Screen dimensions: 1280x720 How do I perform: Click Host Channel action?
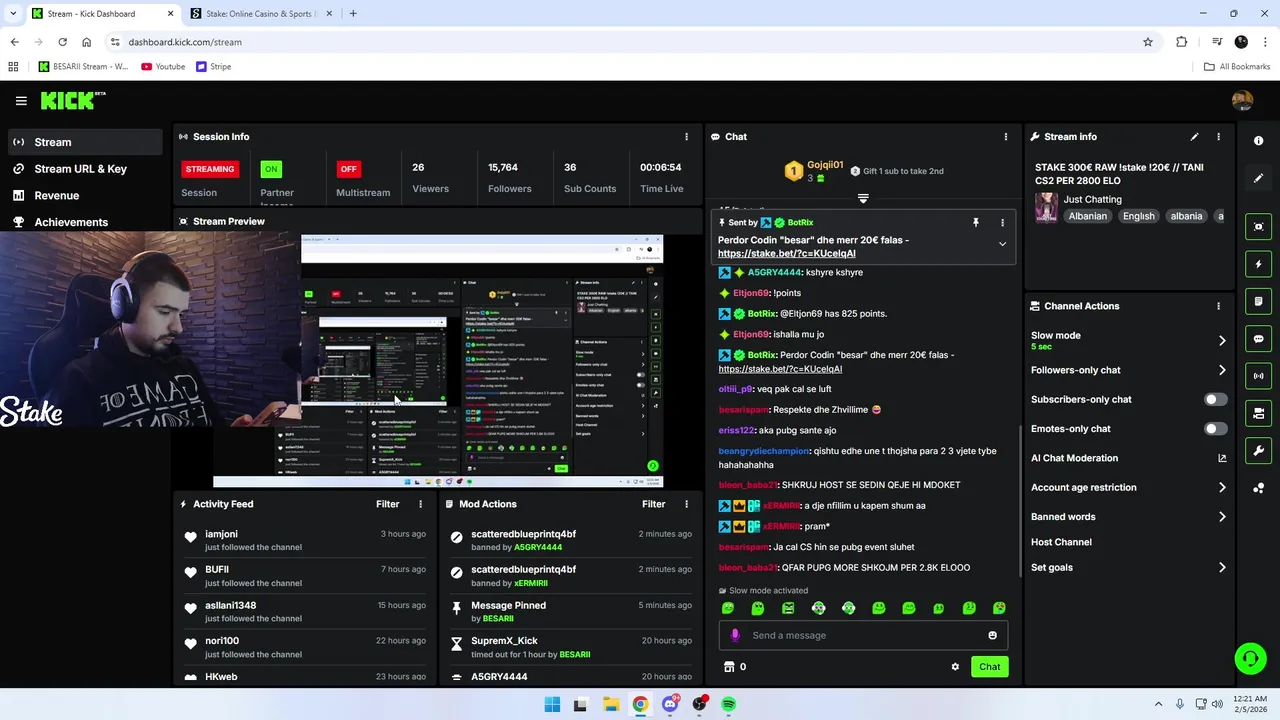1061,542
